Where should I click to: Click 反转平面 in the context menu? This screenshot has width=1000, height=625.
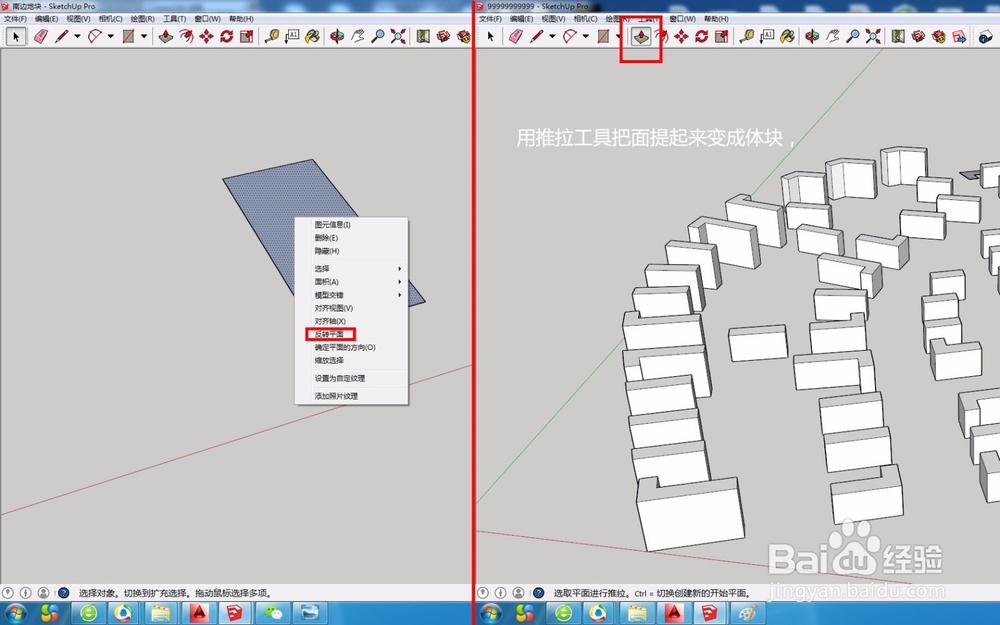330,334
